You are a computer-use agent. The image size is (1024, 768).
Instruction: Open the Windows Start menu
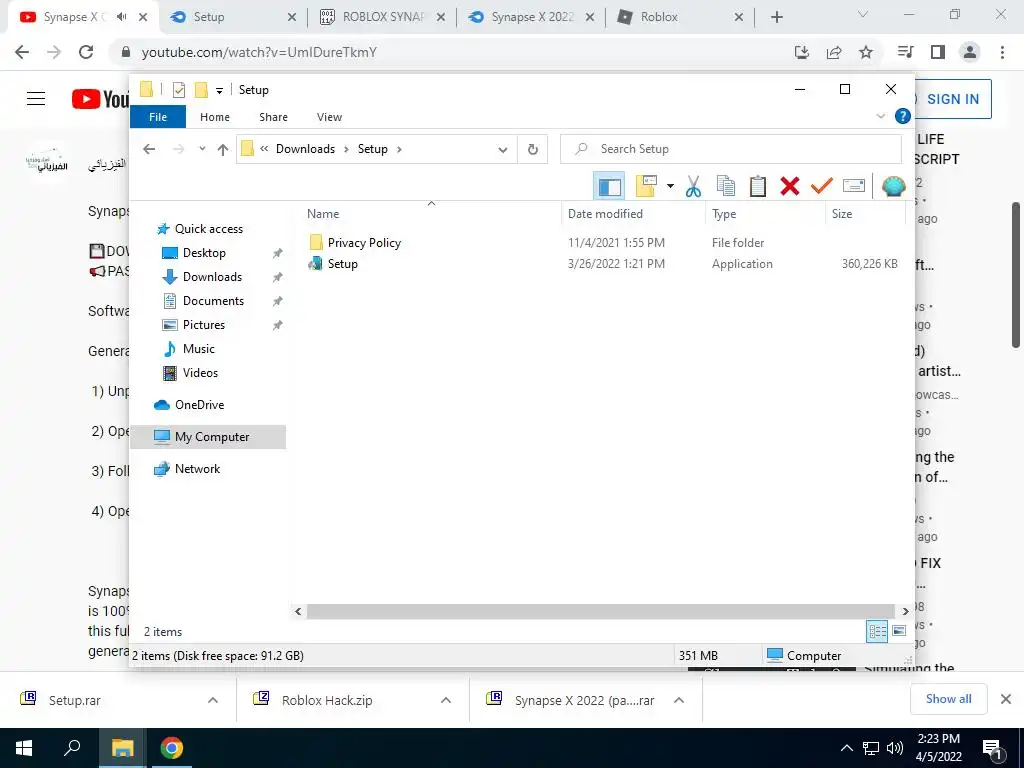point(24,748)
